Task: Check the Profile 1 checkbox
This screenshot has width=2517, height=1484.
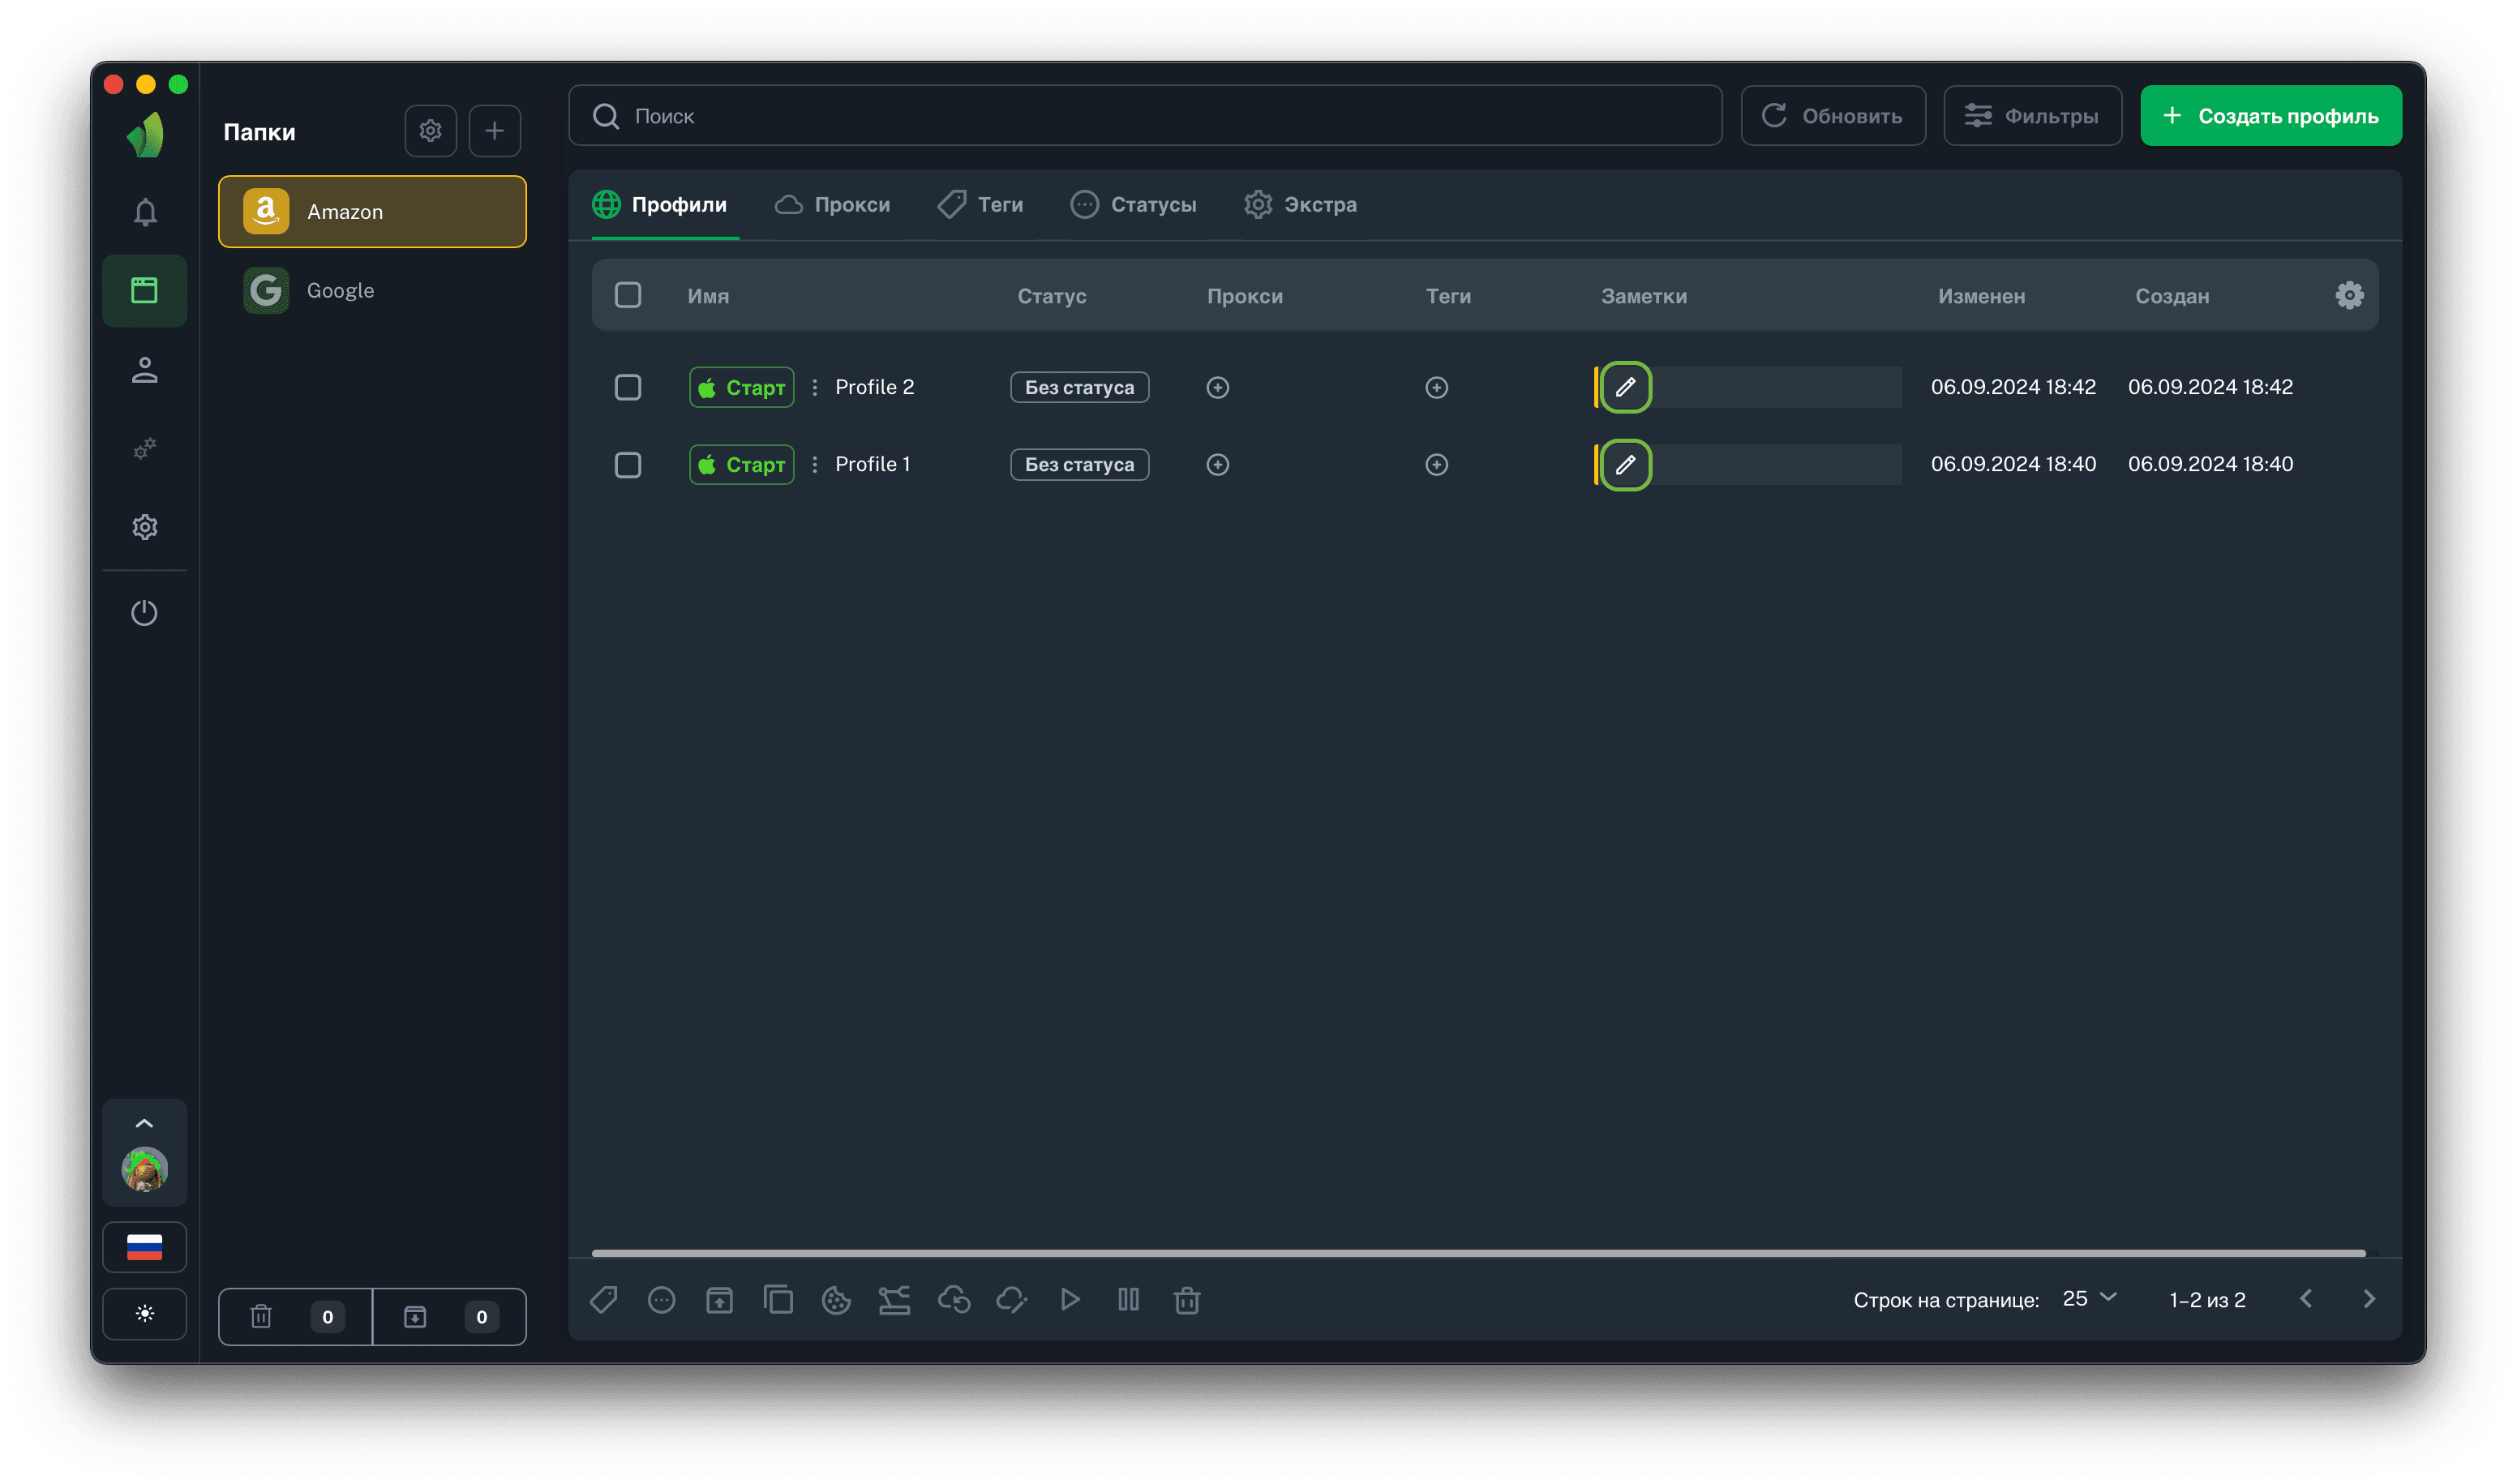Action: pyautogui.click(x=628, y=465)
